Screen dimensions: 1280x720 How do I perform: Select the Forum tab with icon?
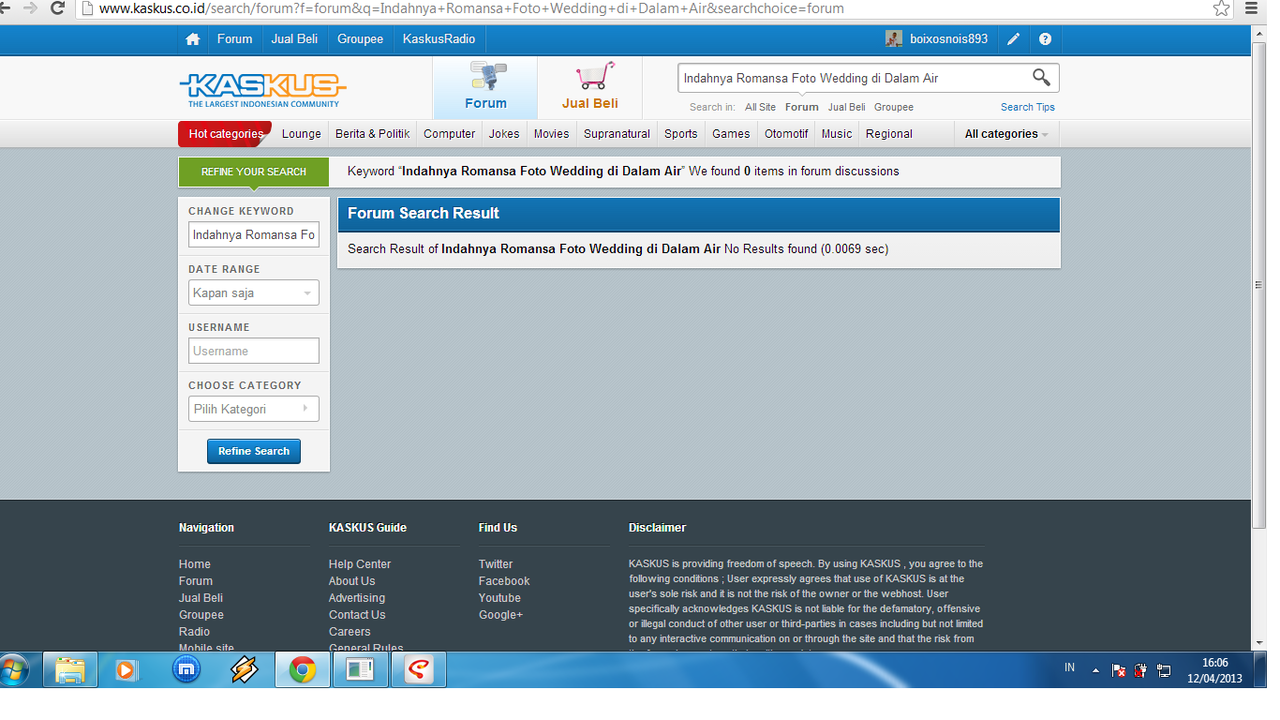coord(485,88)
